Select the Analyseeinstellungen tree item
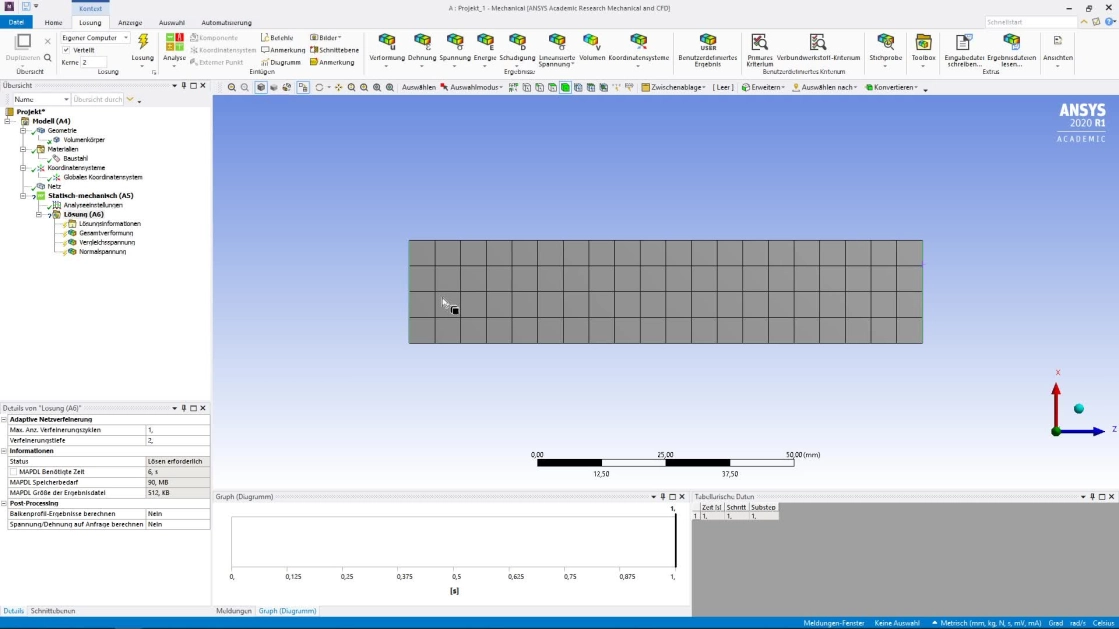The width and height of the screenshot is (1119, 629). (93, 205)
